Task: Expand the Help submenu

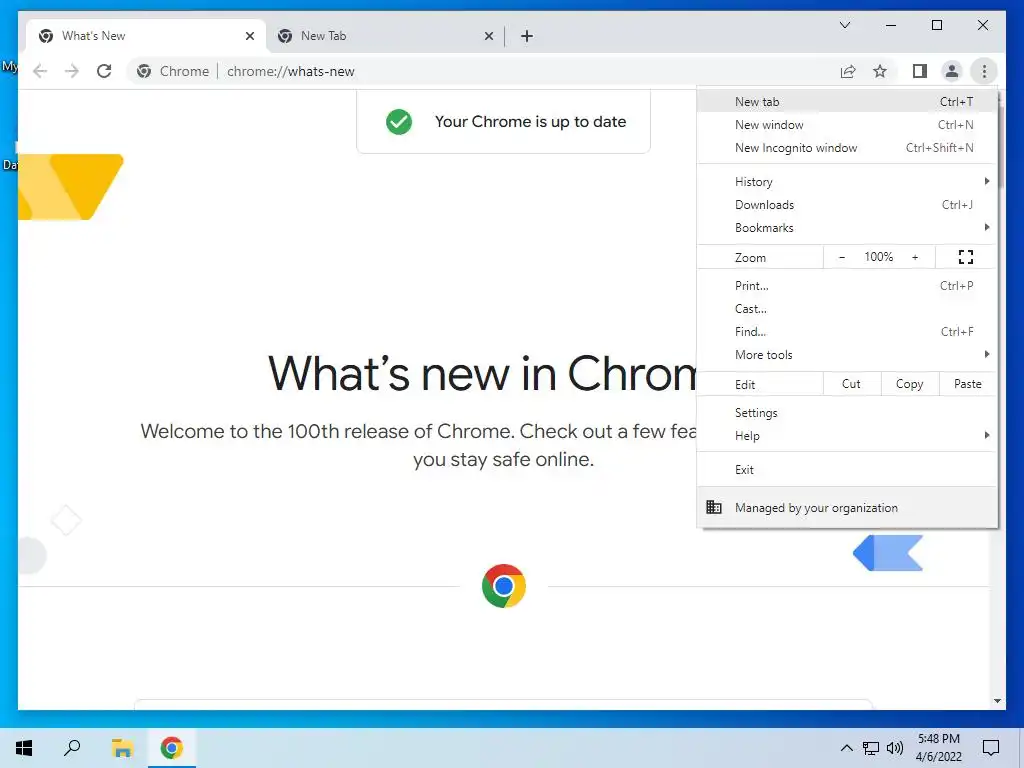Action: 847,436
